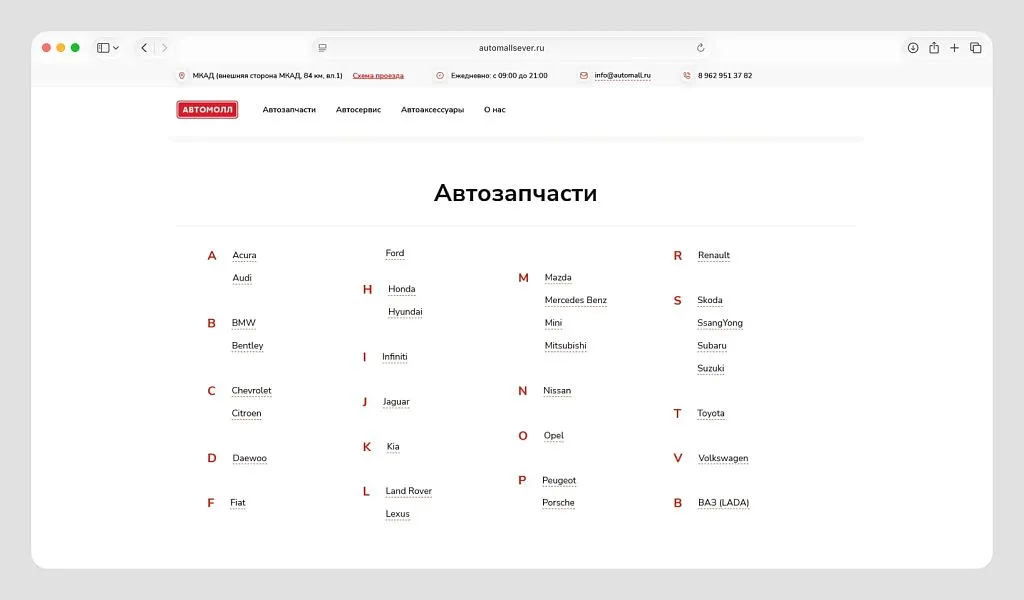Select the Renault brand link

(714, 255)
